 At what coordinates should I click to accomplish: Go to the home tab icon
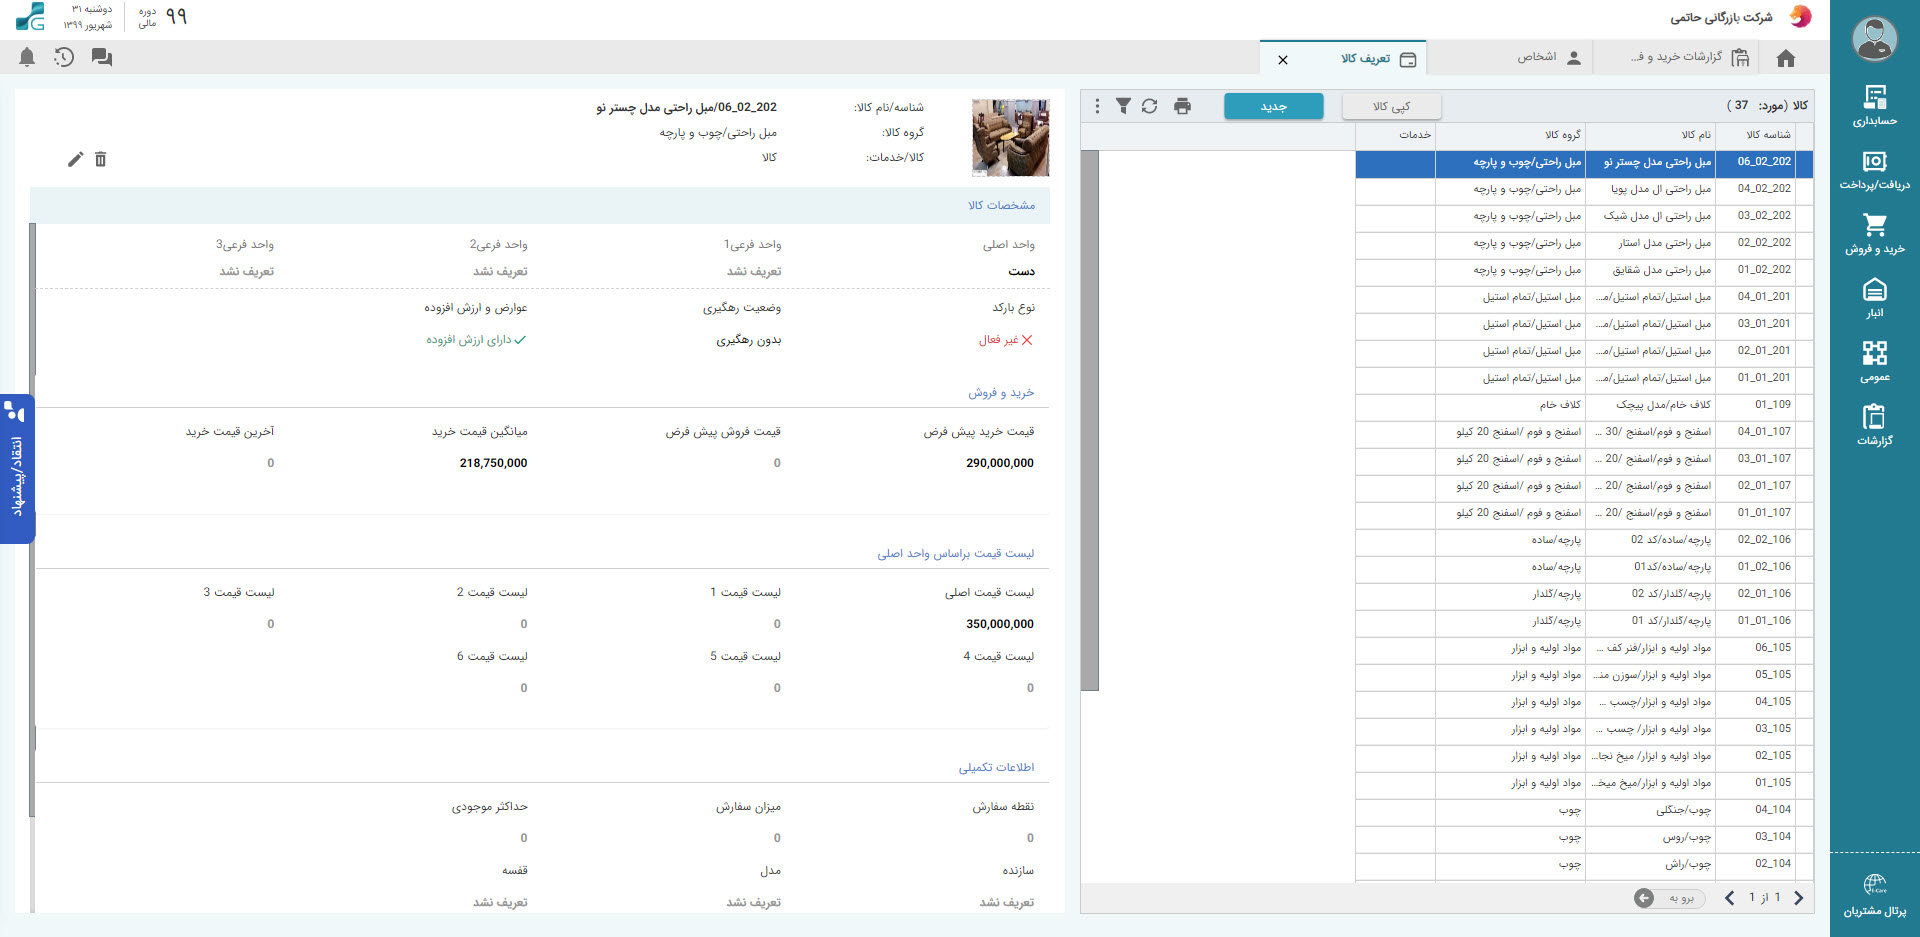coord(1786,58)
